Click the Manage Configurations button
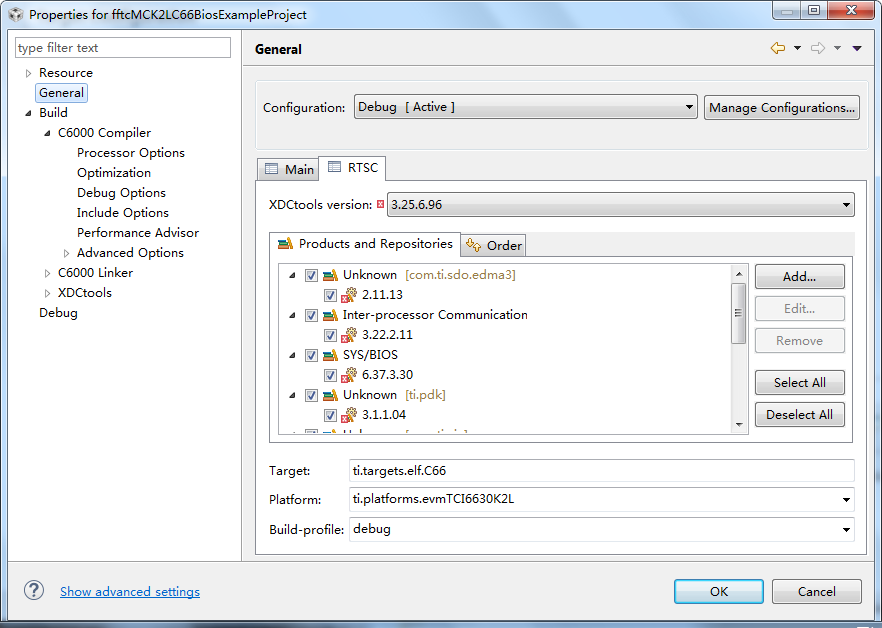The height and width of the screenshot is (628, 882). click(x=782, y=107)
